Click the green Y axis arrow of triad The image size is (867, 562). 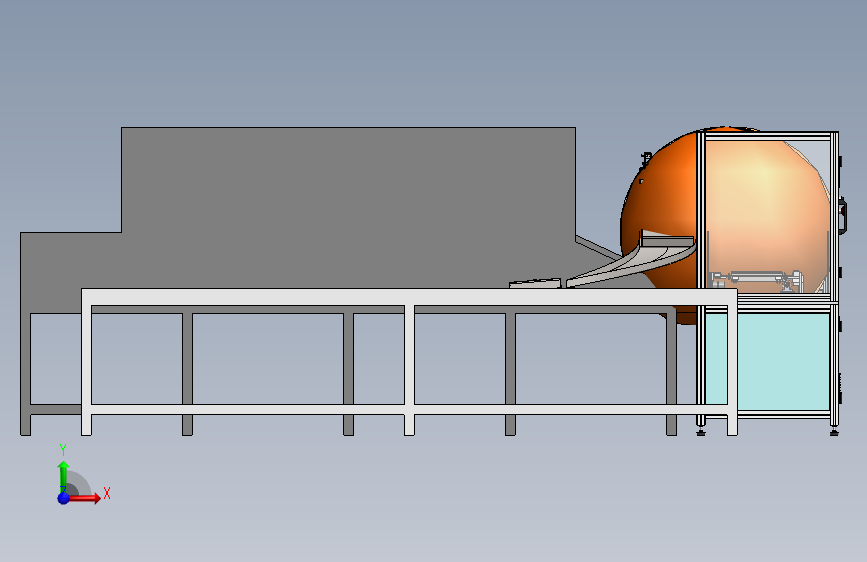coord(64,476)
